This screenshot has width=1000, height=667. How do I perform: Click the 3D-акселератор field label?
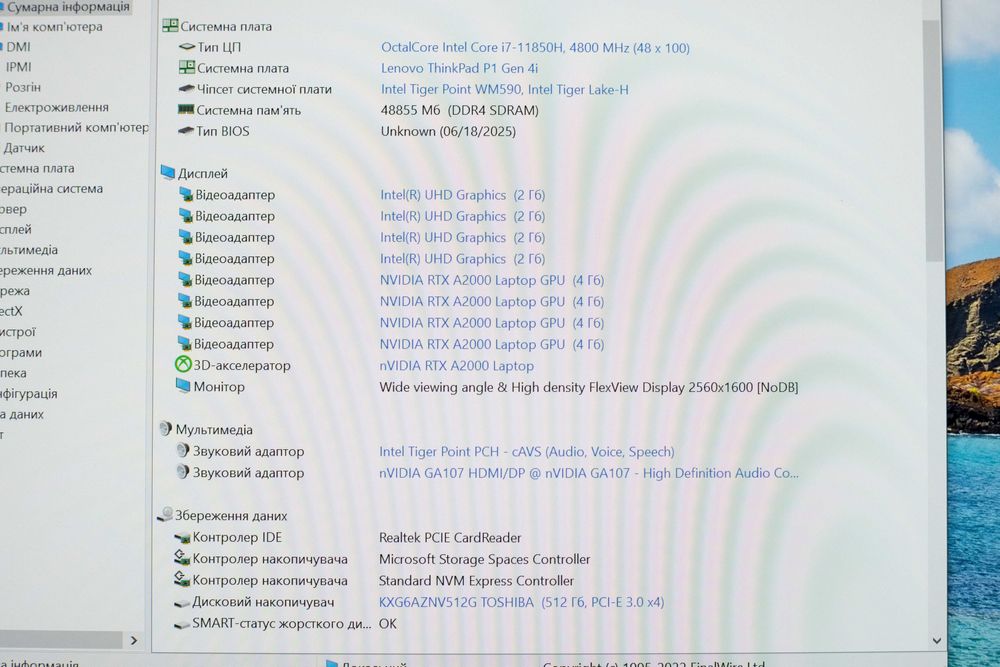[x=242, y=365]
